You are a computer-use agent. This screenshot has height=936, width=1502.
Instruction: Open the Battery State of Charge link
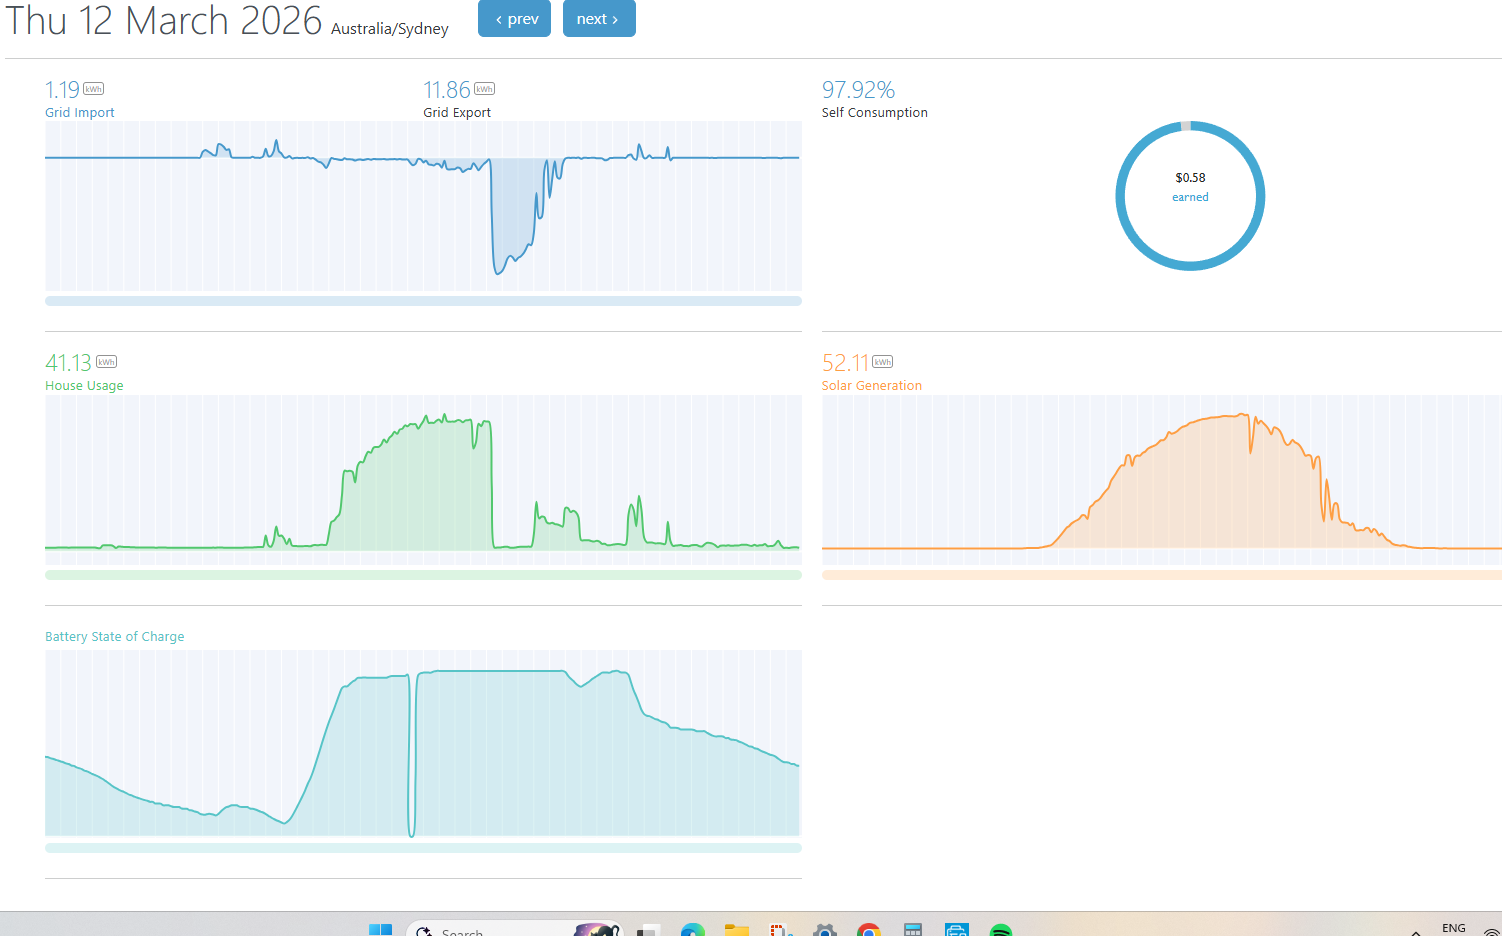(x=114, y=637)
